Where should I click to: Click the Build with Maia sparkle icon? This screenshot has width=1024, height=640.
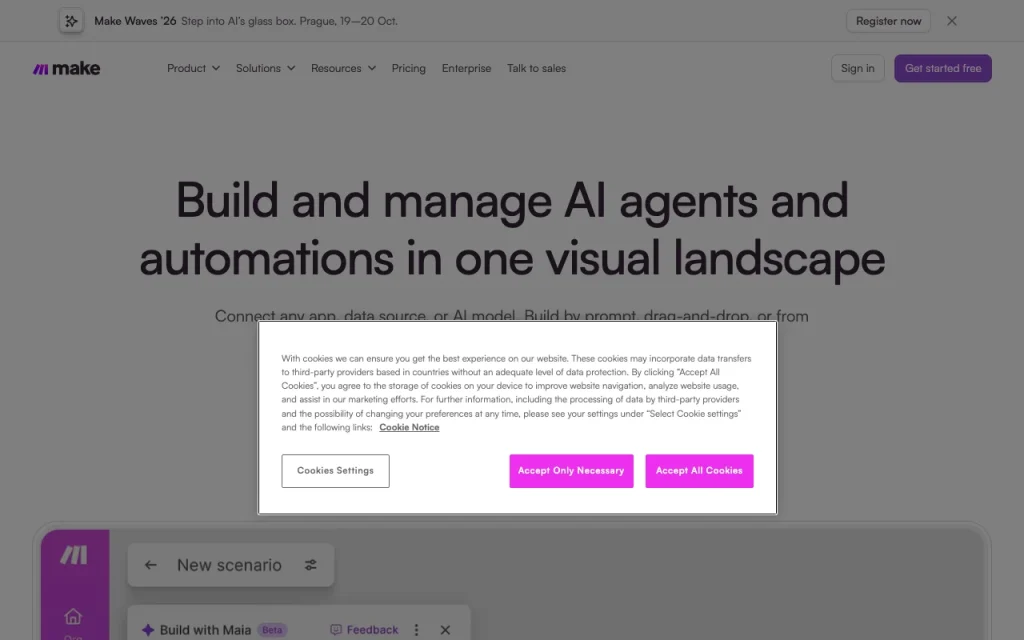click(x=148, y=630)
